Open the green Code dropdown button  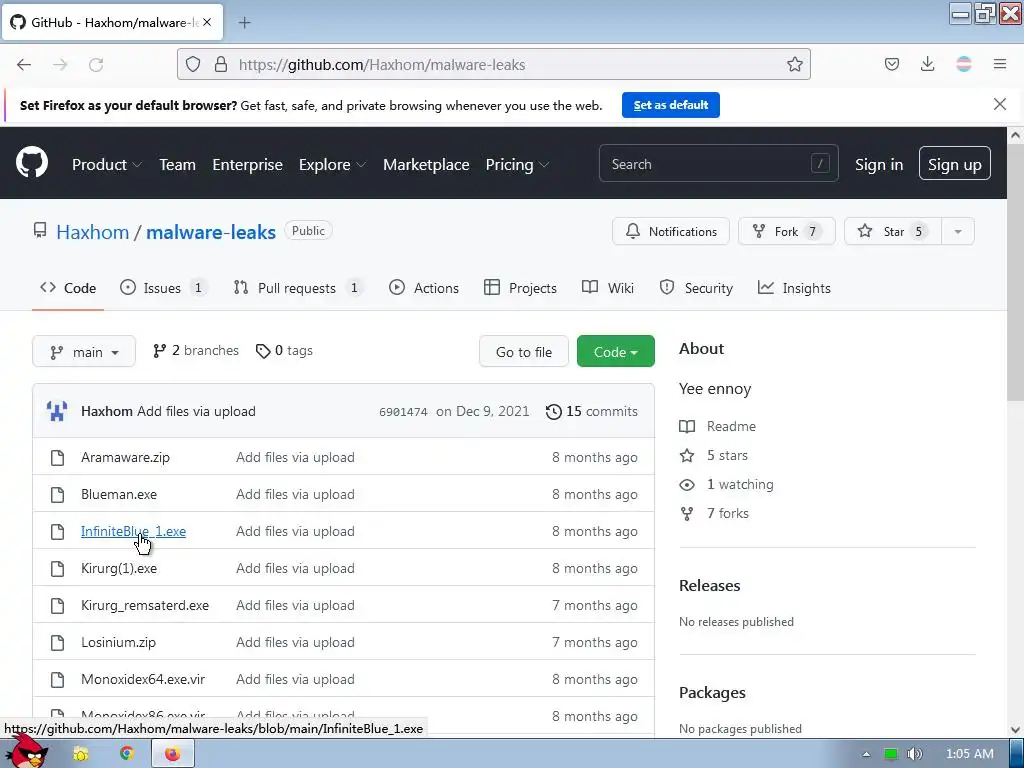[x=615, y=352]
